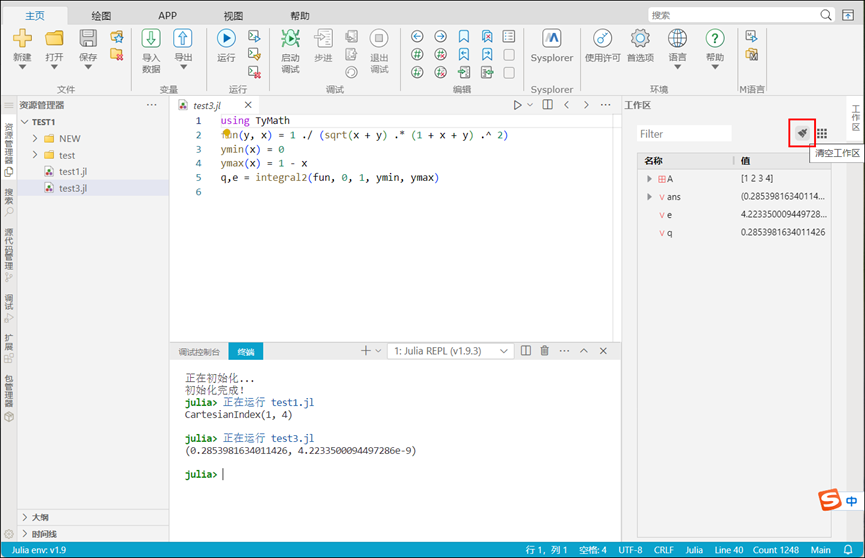Open 首选项 preferences

pyautogui.click(x=640, y=46)
